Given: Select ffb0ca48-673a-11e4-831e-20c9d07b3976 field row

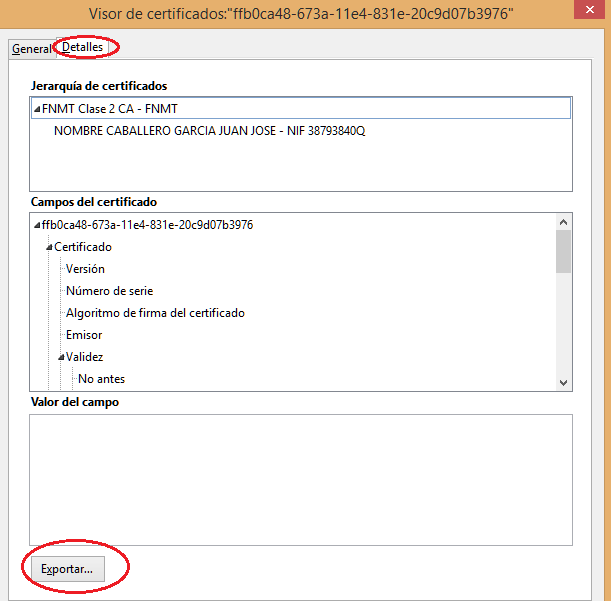Looking at the screenshot, I should click(x=147, y=225).
